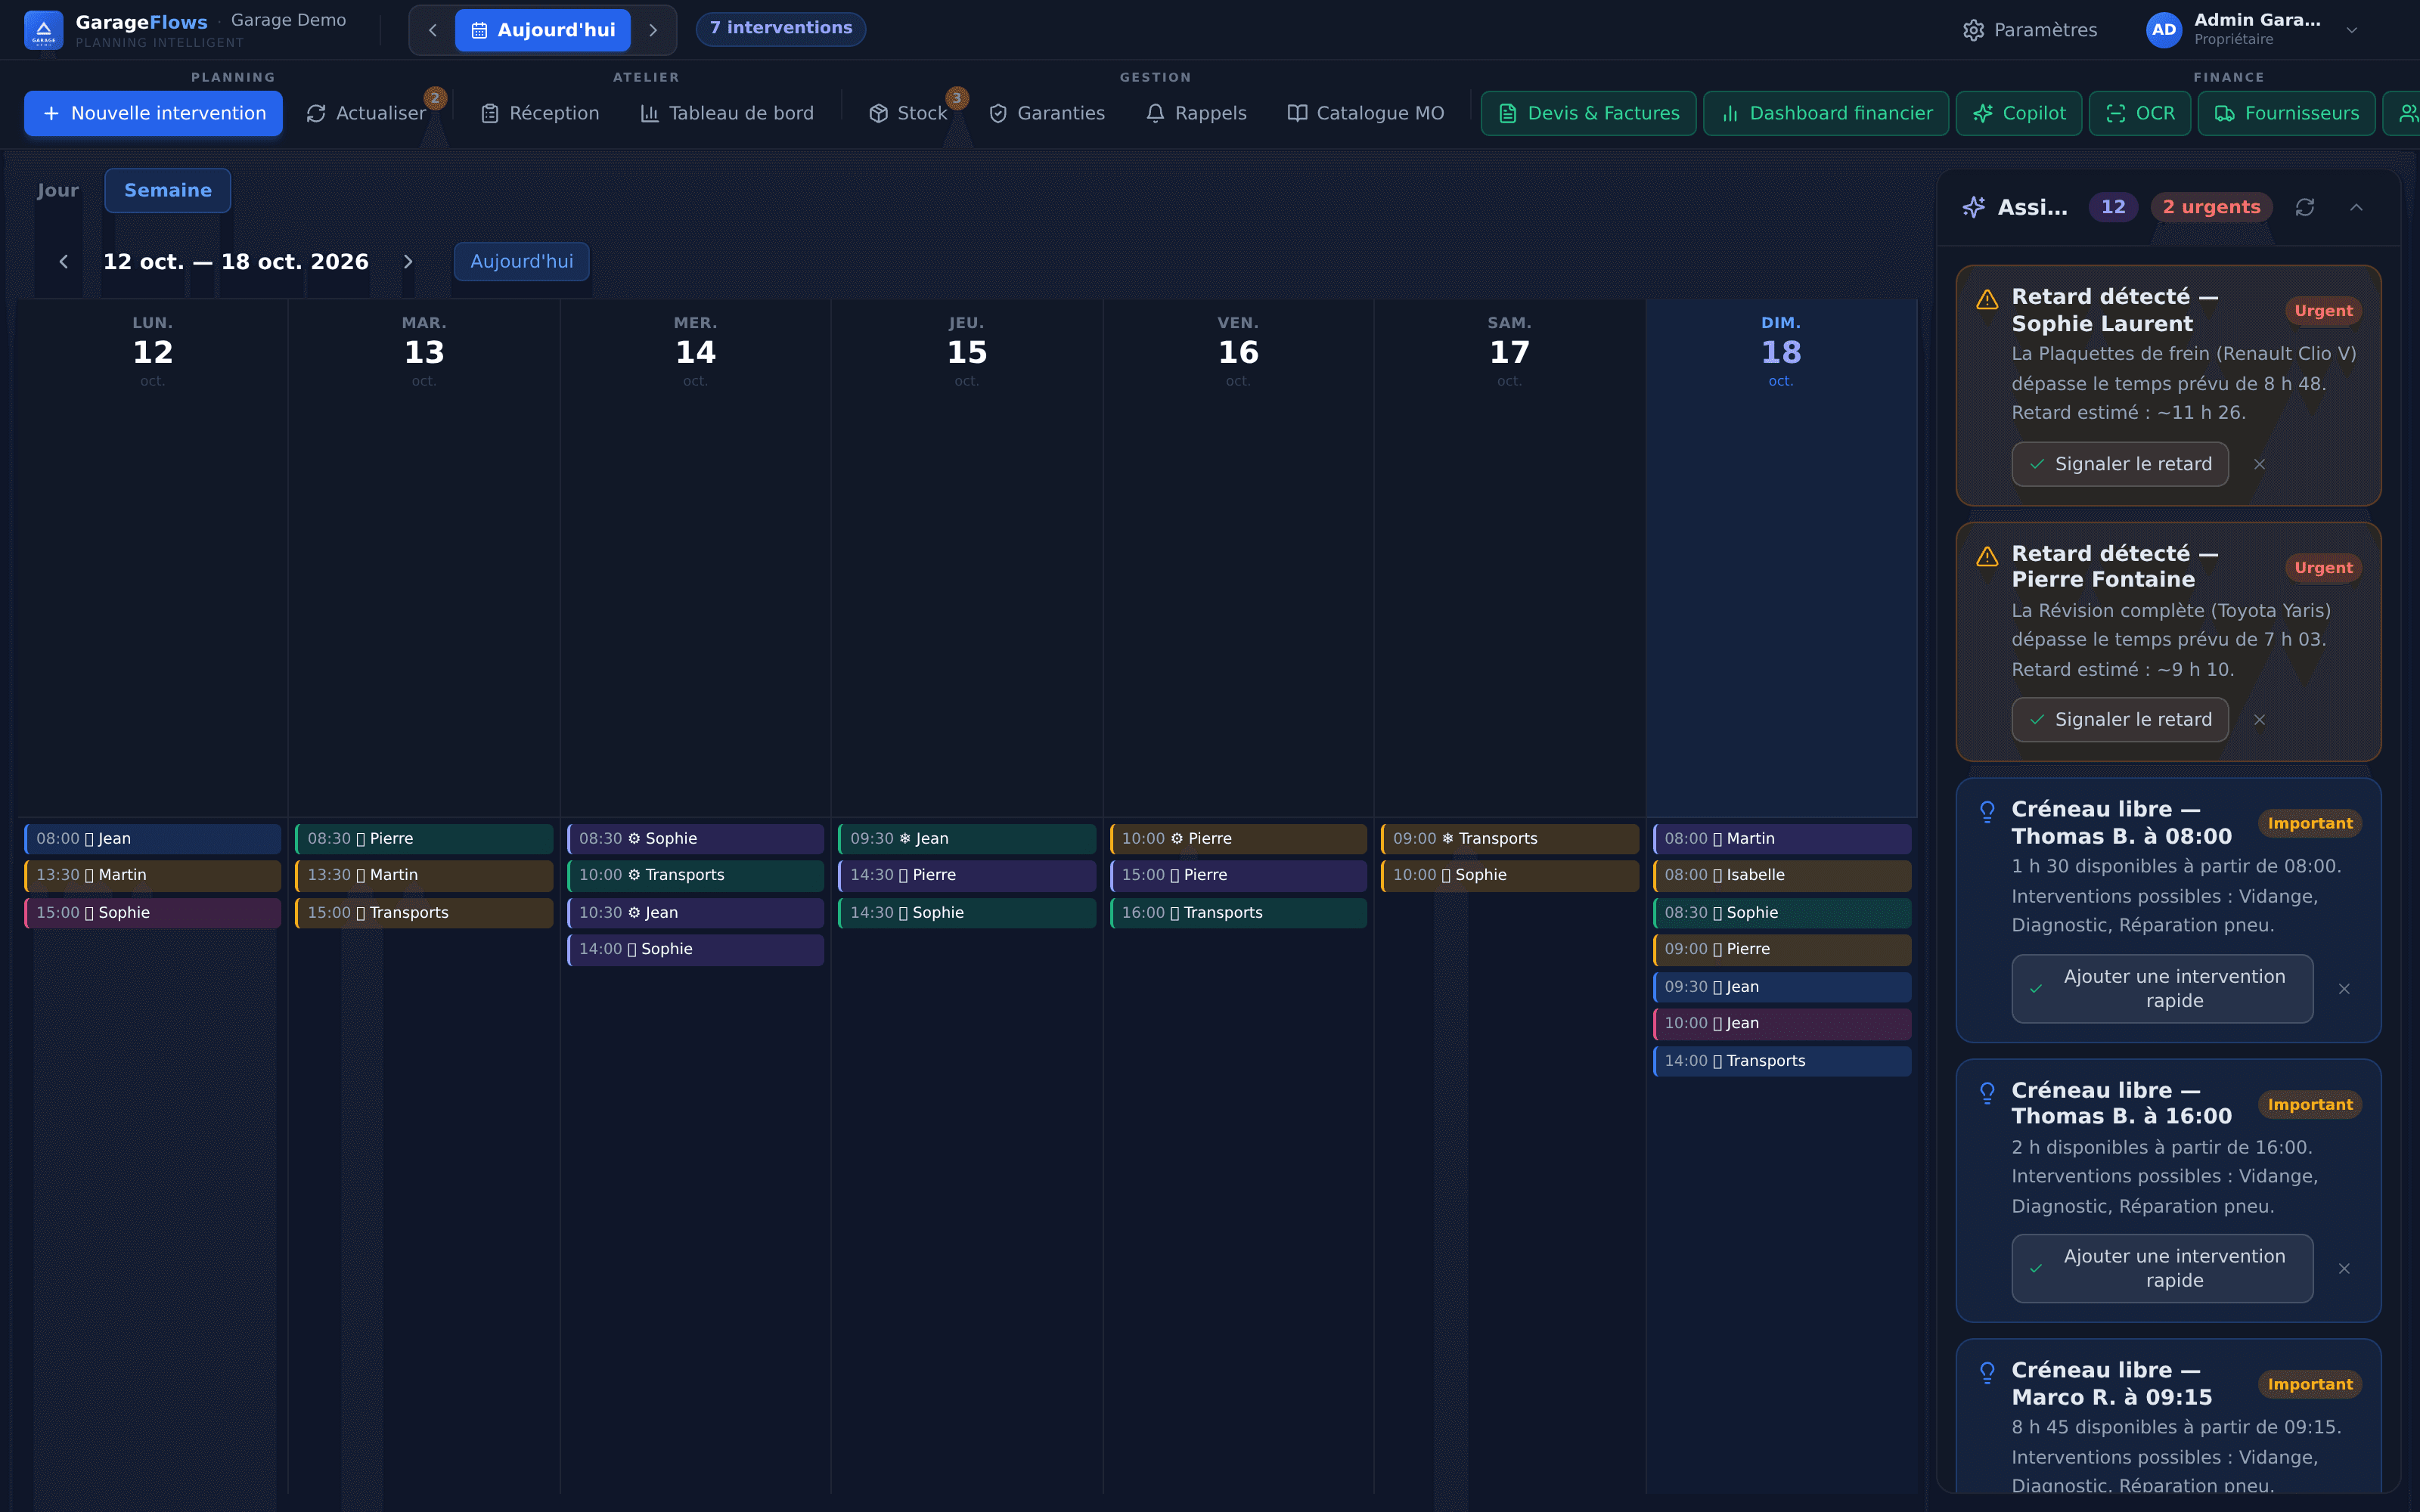This screenshot has height=1512, width=2420.
Task: Open Catalogue MO
Action: [x=1366, y=113]
